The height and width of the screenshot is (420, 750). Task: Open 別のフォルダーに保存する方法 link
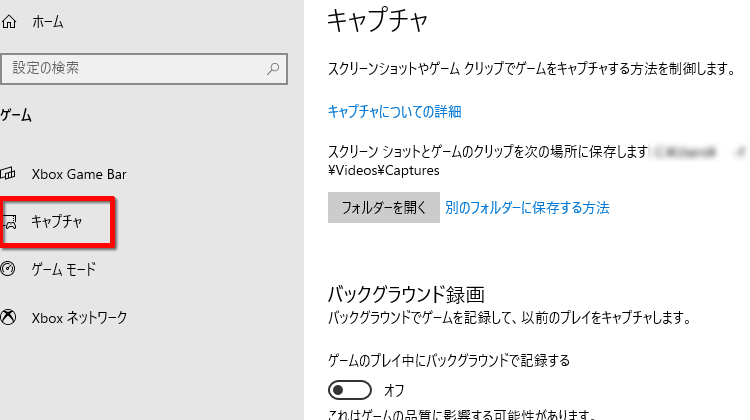pyautogui.click(x=527, y=208)
